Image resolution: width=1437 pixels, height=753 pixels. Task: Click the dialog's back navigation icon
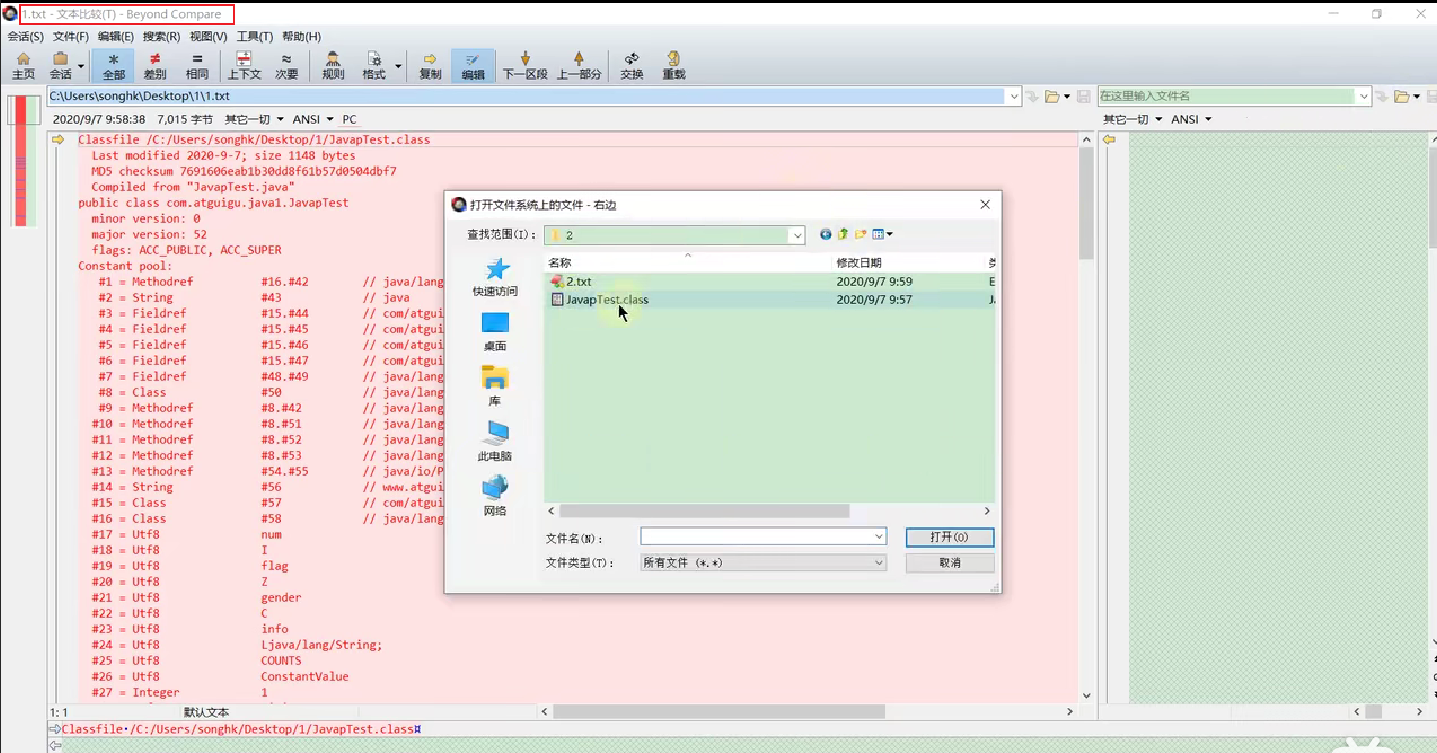point(825,235)
